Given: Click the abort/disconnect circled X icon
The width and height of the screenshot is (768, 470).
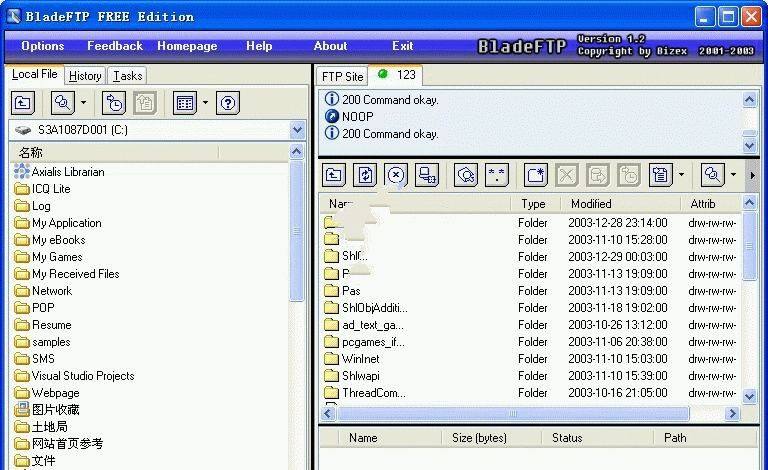Looking at the screenshot, I should (x=396, y=175).
